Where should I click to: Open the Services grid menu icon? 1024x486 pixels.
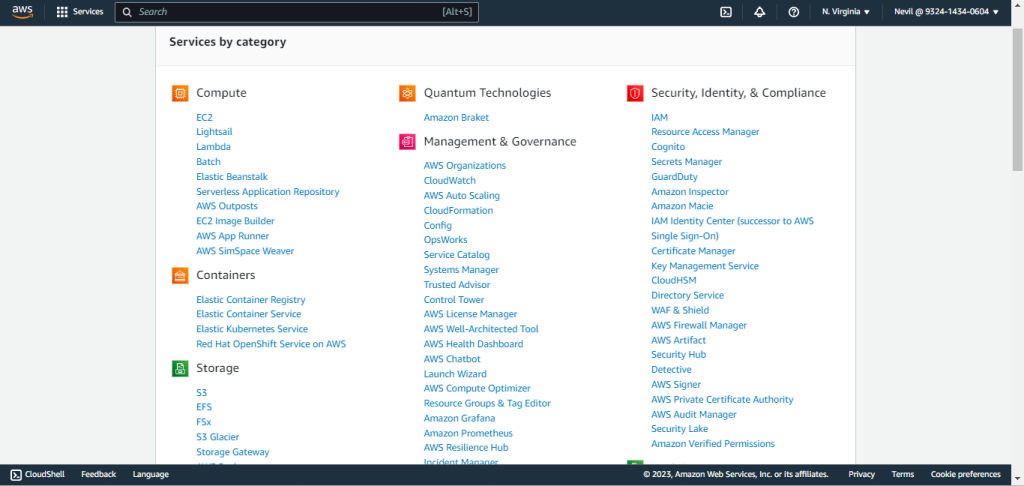(x=62, y=12)
